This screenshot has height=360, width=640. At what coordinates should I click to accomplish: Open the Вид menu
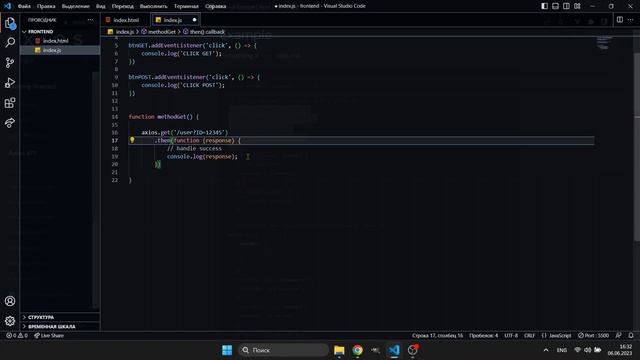point(100,6)
